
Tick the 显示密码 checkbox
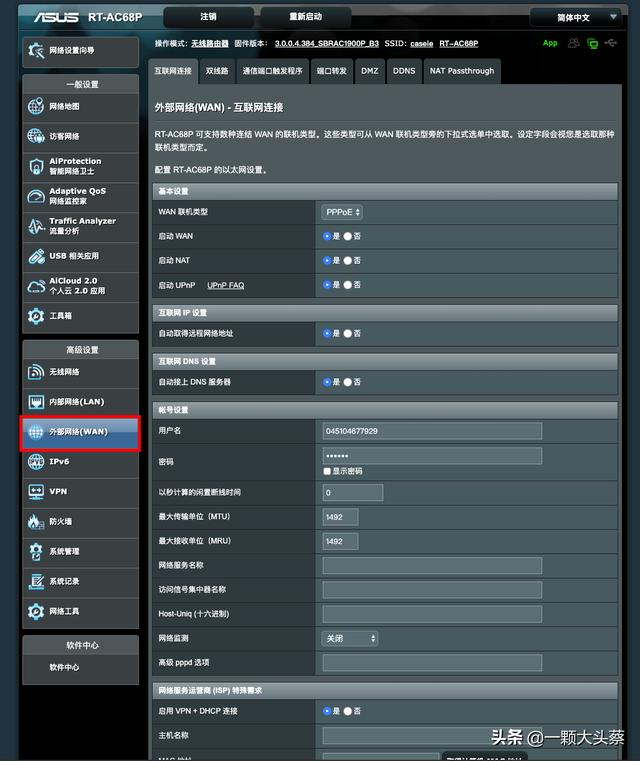coord(327,471)
